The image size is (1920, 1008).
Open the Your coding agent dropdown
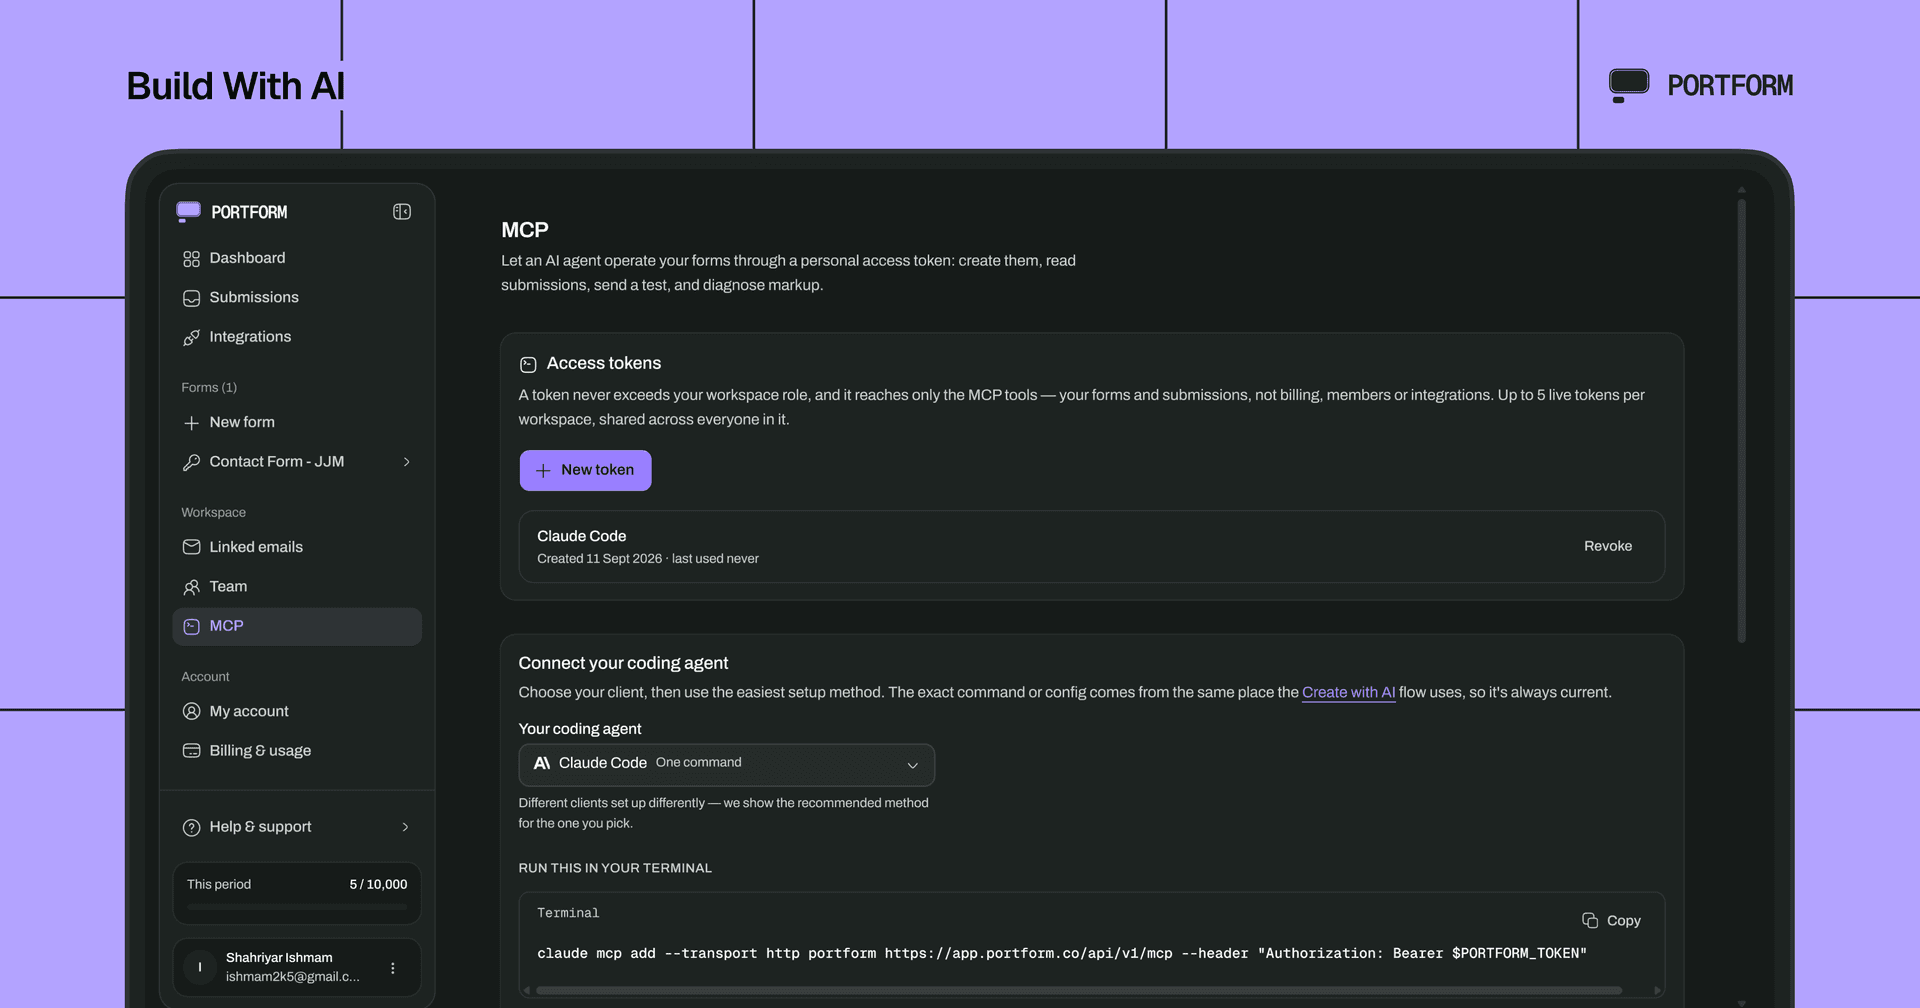pos(726,764)
